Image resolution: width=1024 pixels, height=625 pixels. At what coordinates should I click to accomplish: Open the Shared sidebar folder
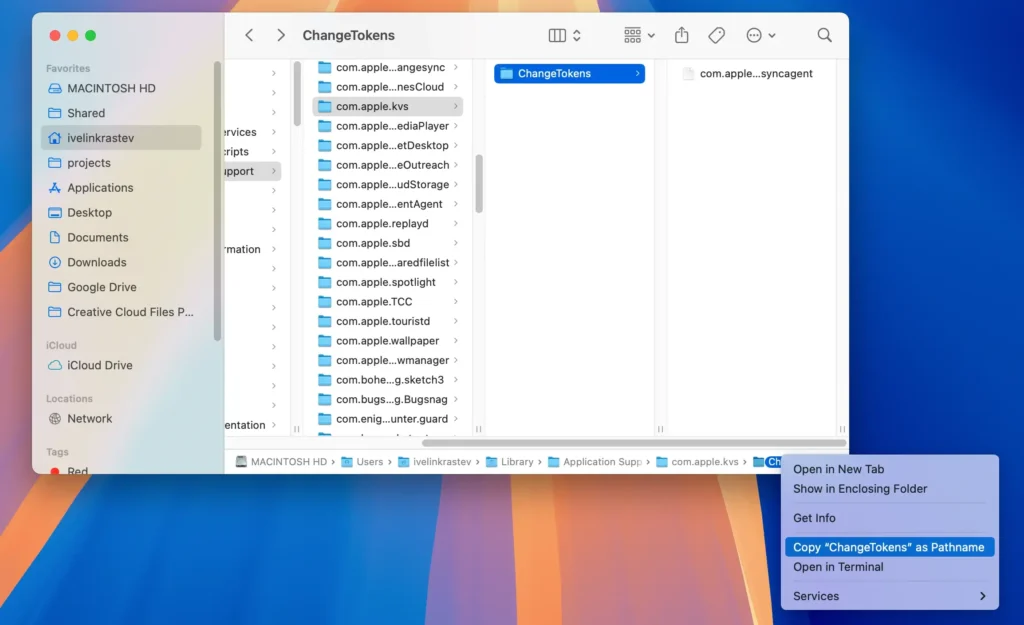(121, 113)
